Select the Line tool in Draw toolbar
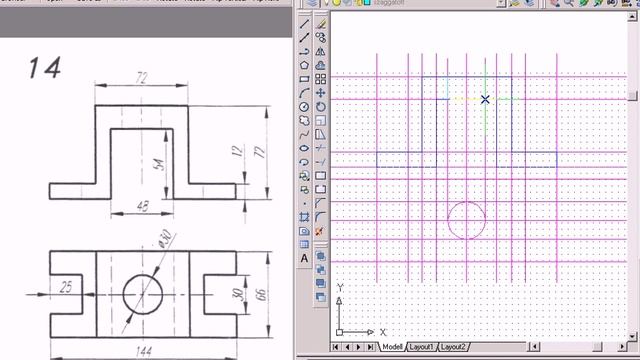This screenshot has height=360, width=640. point(304,24)
